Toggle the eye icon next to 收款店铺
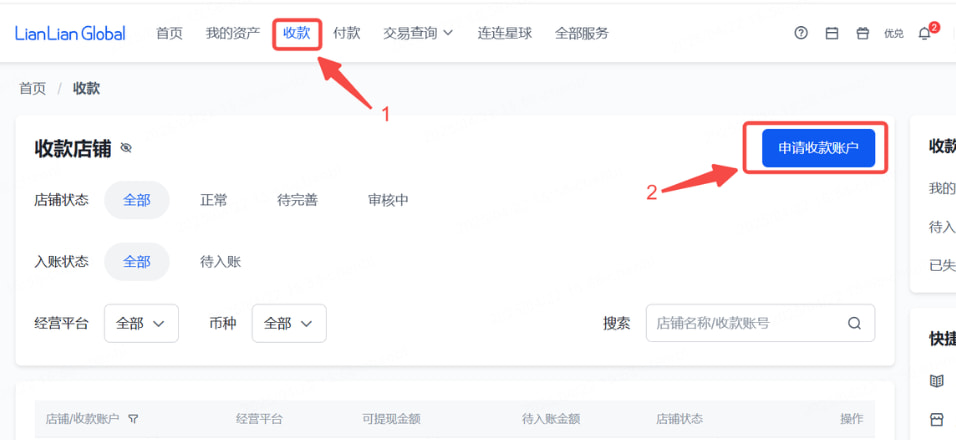 tap(126, 148)
